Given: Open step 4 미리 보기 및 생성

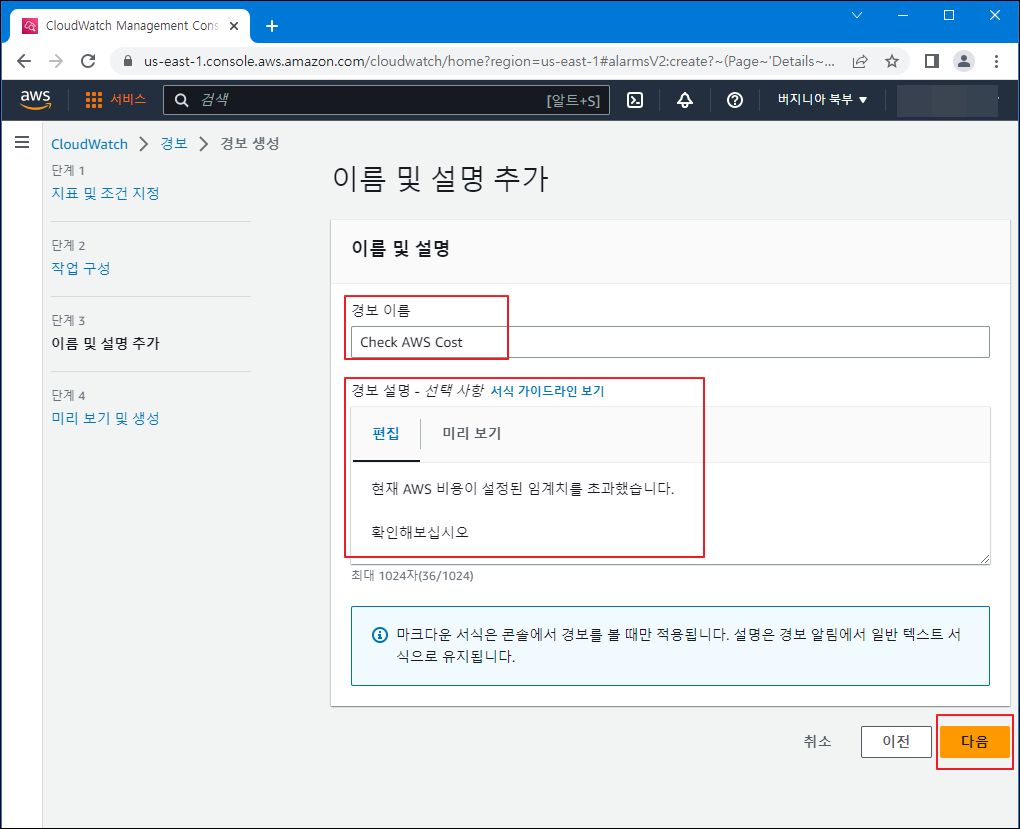Looking at the screenshot, I should 105,418.
